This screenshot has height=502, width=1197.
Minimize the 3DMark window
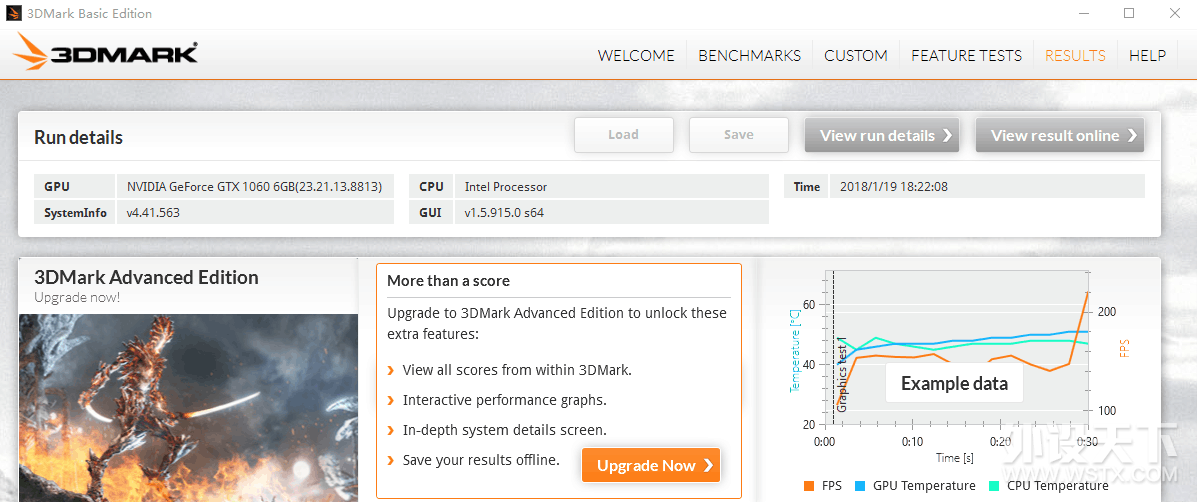[1083, 13]
